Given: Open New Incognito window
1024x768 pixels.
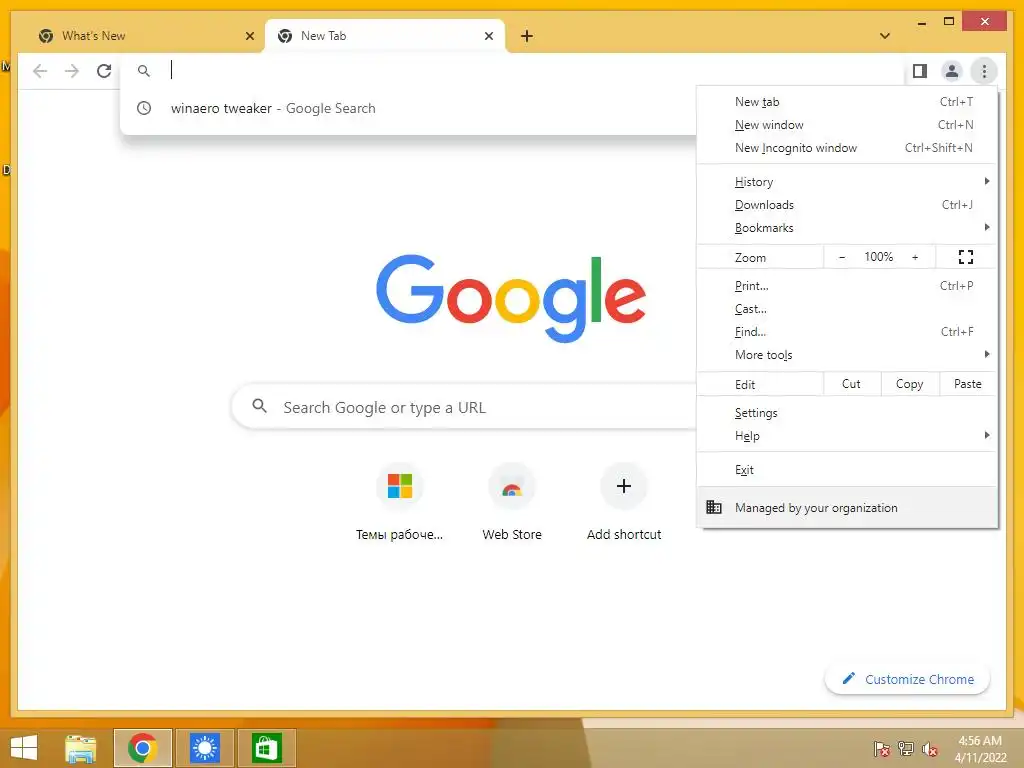Looking at the screenshot, I should (x=847, y=148).
